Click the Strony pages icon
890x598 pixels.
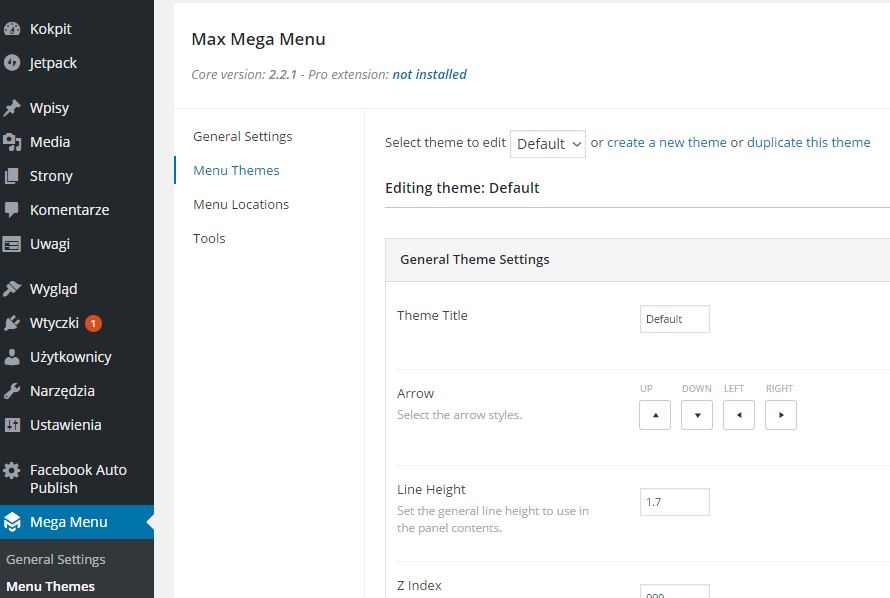12,176
